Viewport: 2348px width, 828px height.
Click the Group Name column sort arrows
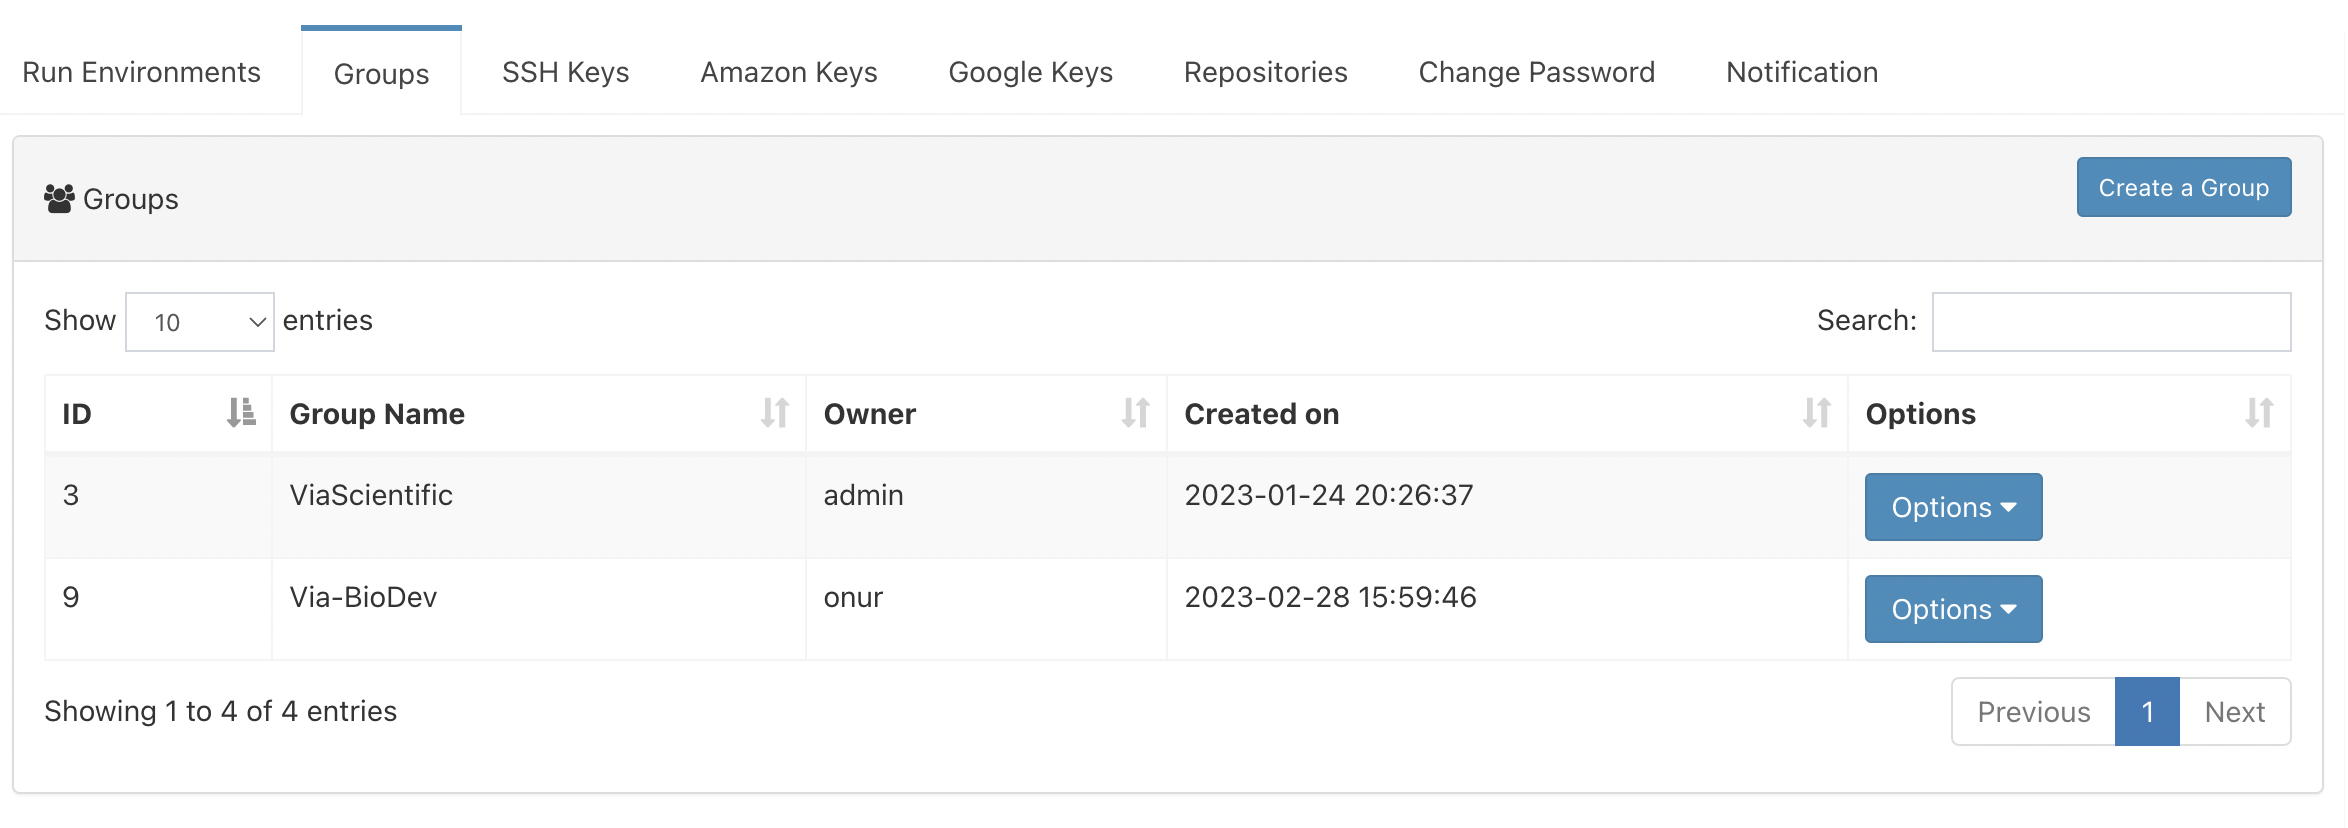[775, 413]
